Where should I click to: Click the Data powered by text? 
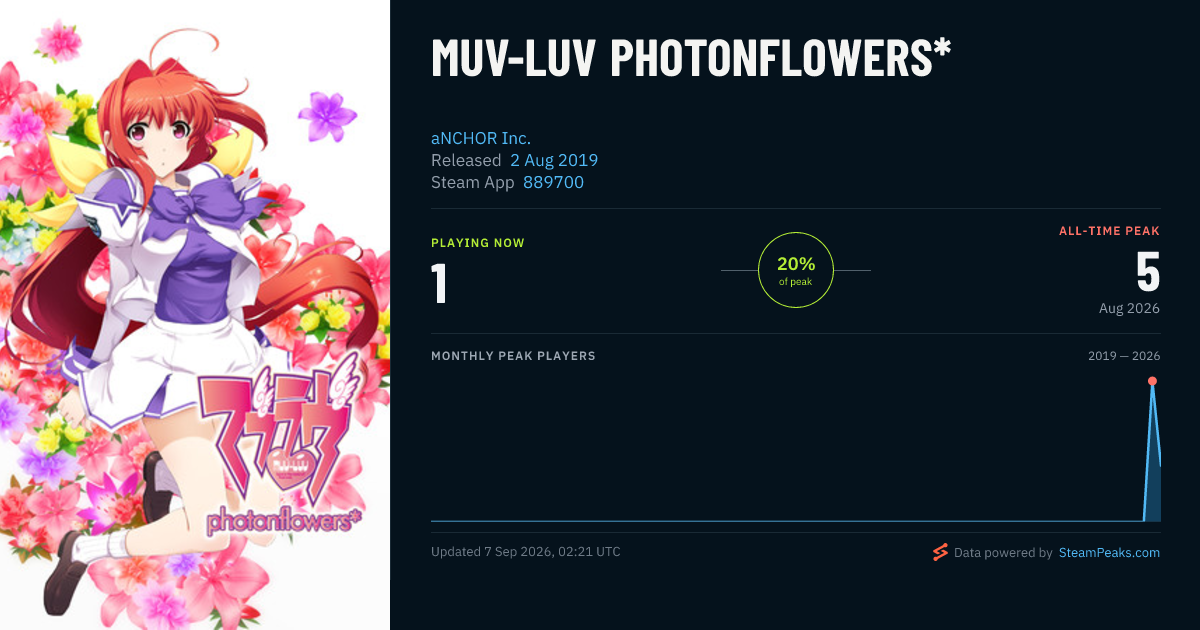coord(1003,552)
